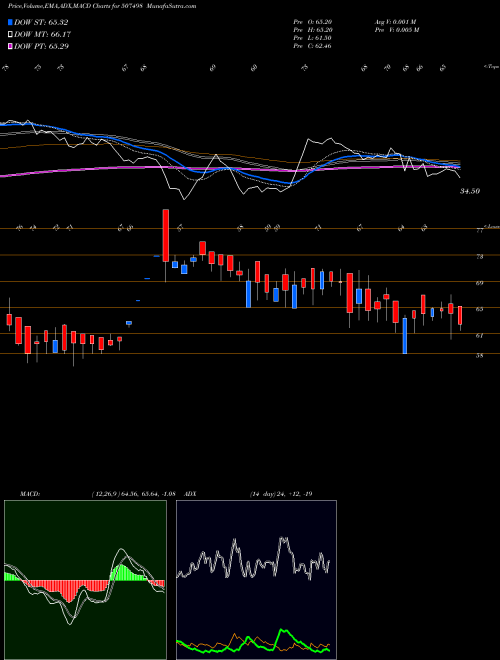This screenshot has width=500, height=660.
Task: Click the 77 price axis label
Action: [x=479, y=230]
